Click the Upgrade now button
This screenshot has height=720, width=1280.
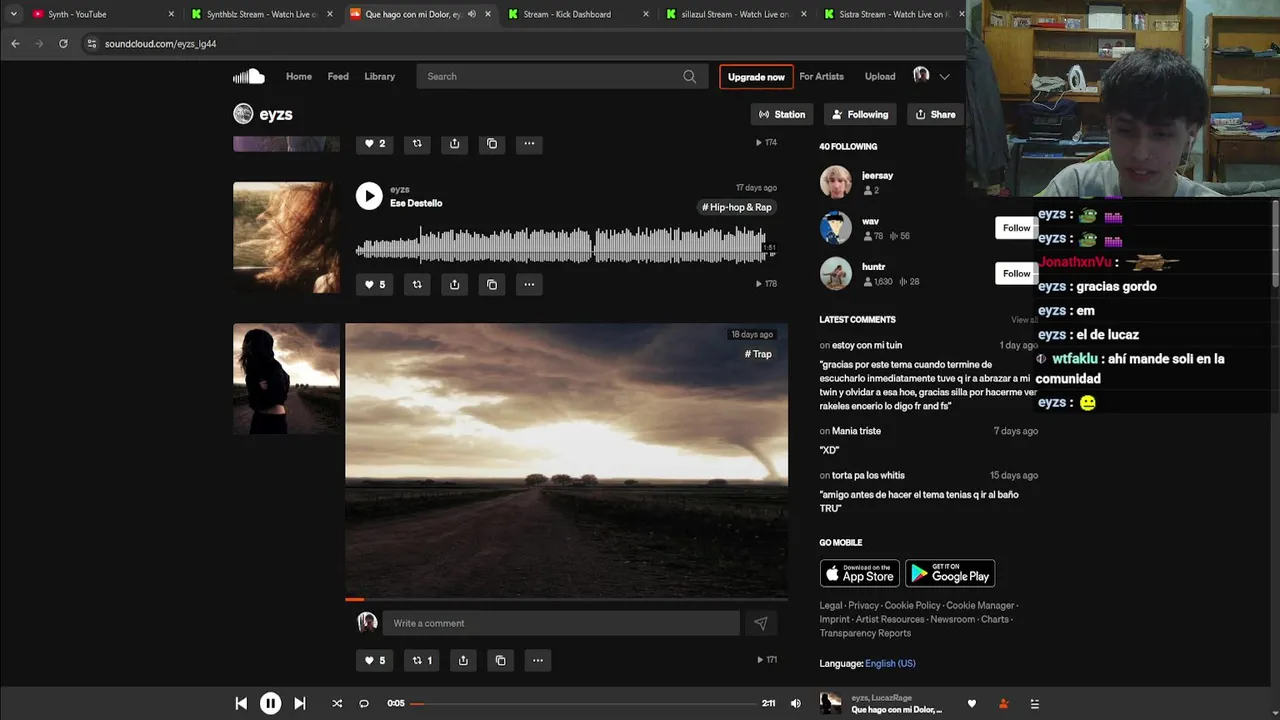[x=756, y=77]
